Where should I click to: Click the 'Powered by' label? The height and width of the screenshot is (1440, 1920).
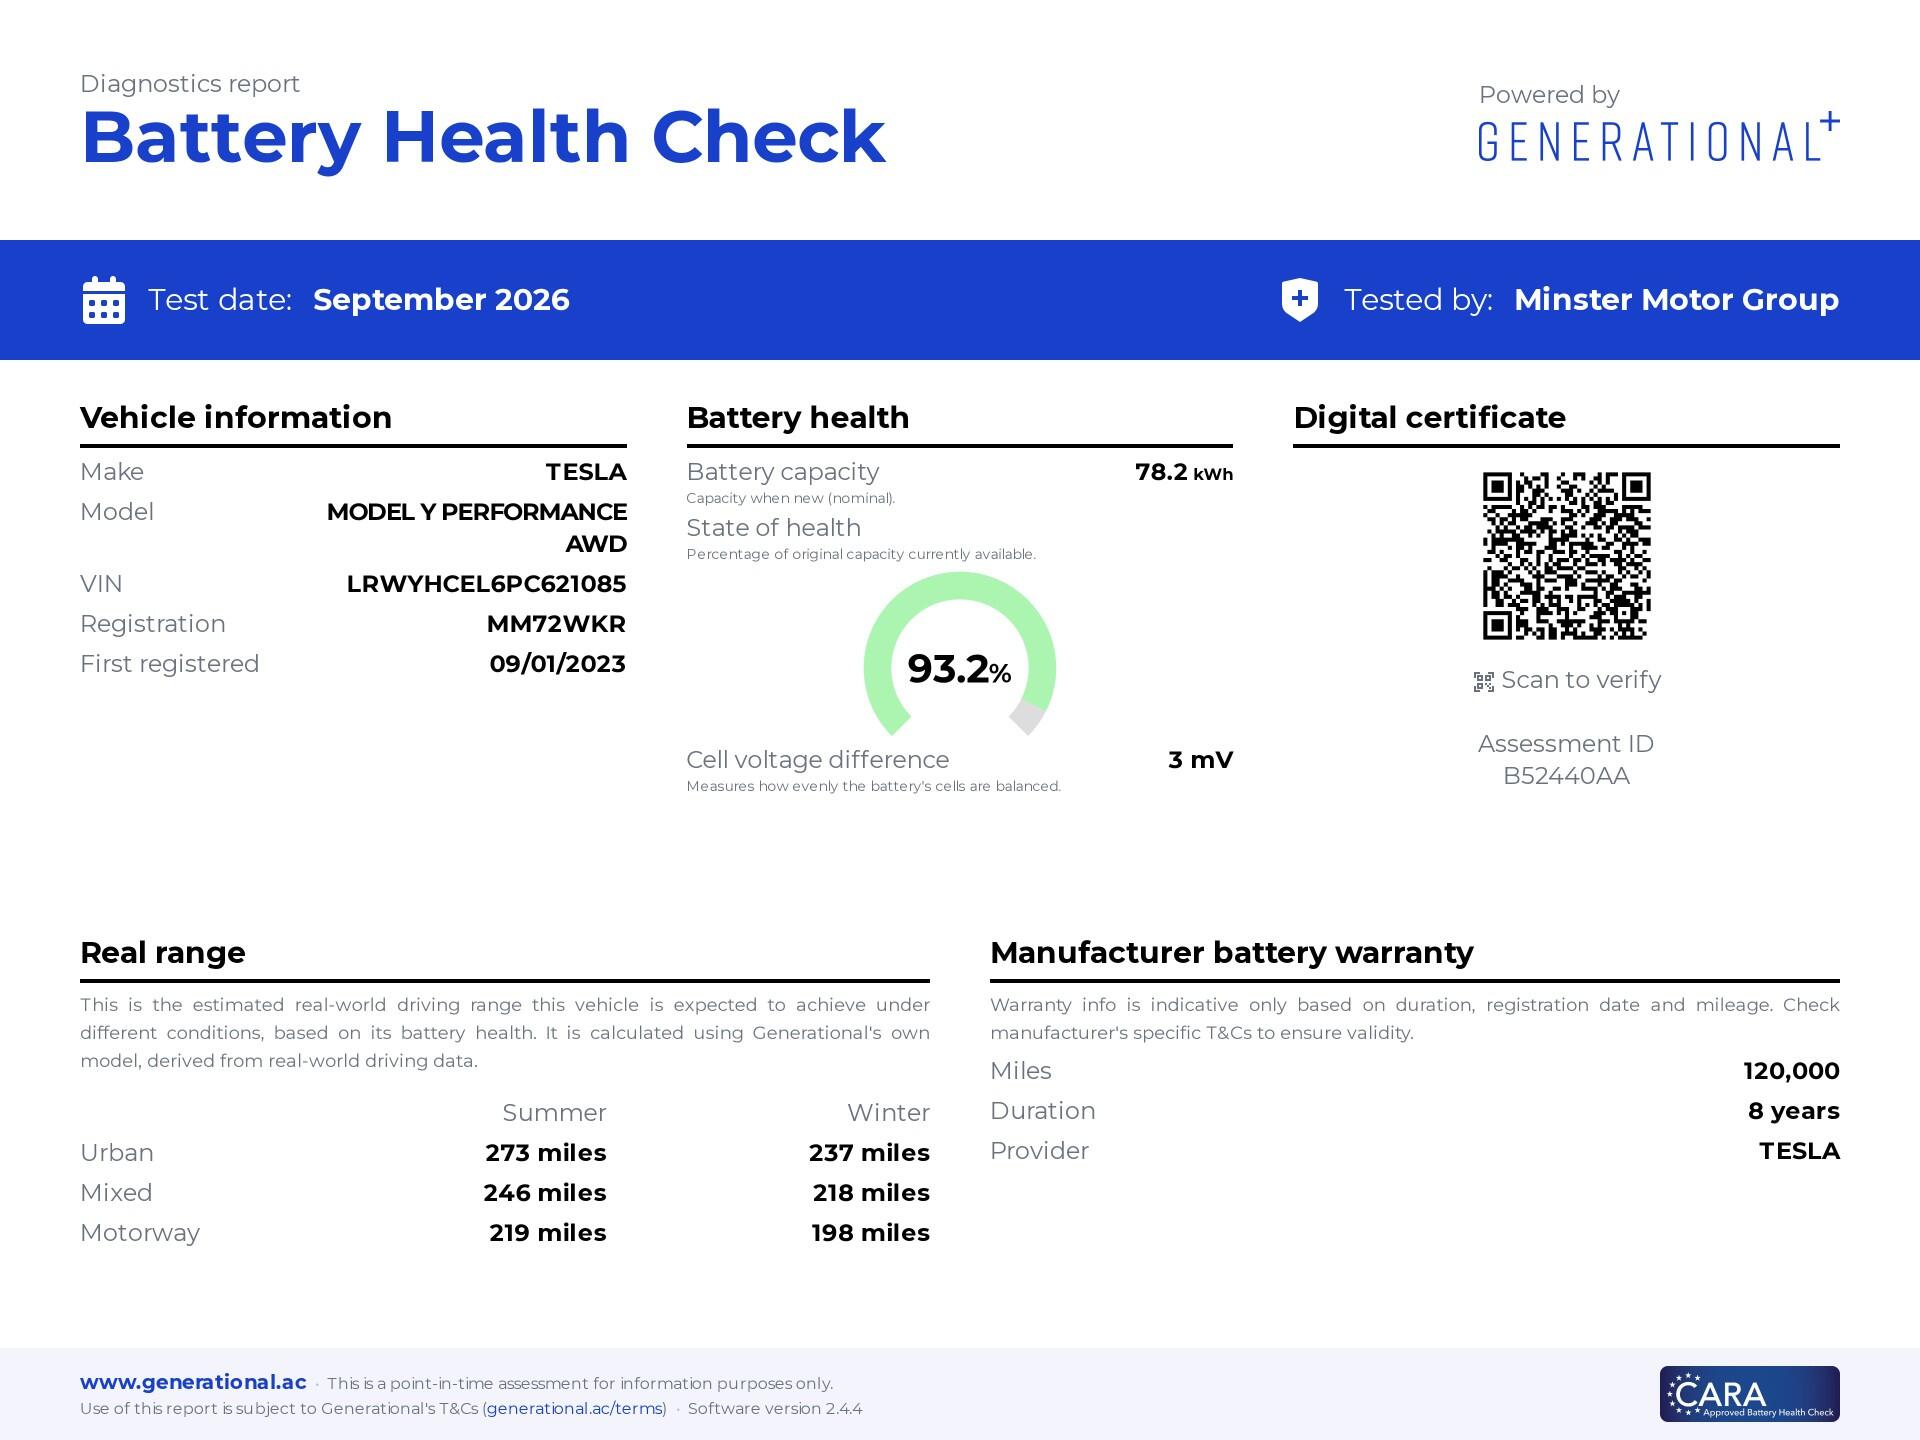[1549, 95]
